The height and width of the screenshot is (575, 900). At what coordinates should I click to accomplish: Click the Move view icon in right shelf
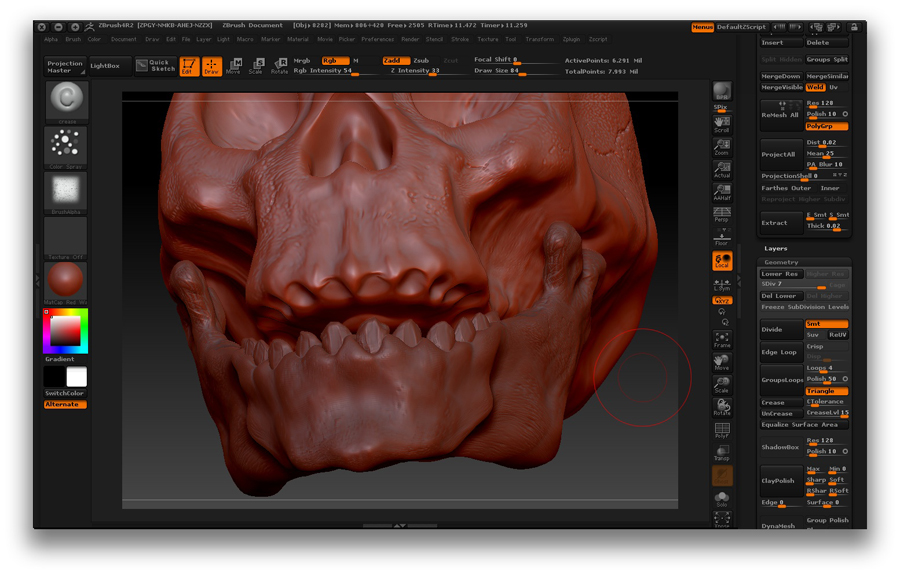[x=721, y=362]
